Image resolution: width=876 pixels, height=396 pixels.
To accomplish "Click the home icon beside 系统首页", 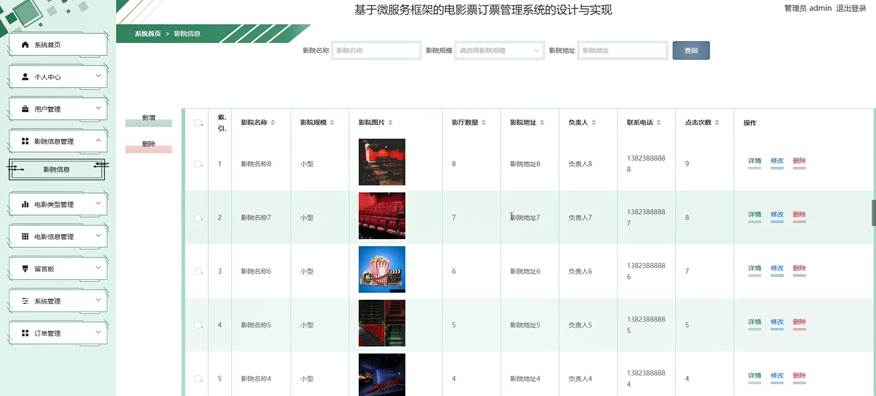I will (25, 45).
